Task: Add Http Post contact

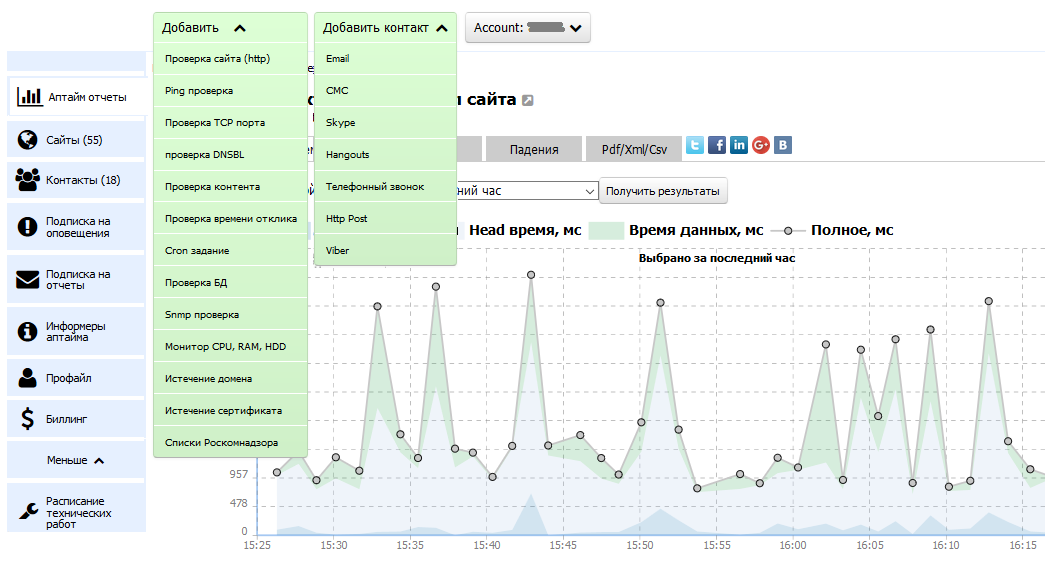Action: pos(385,218)
